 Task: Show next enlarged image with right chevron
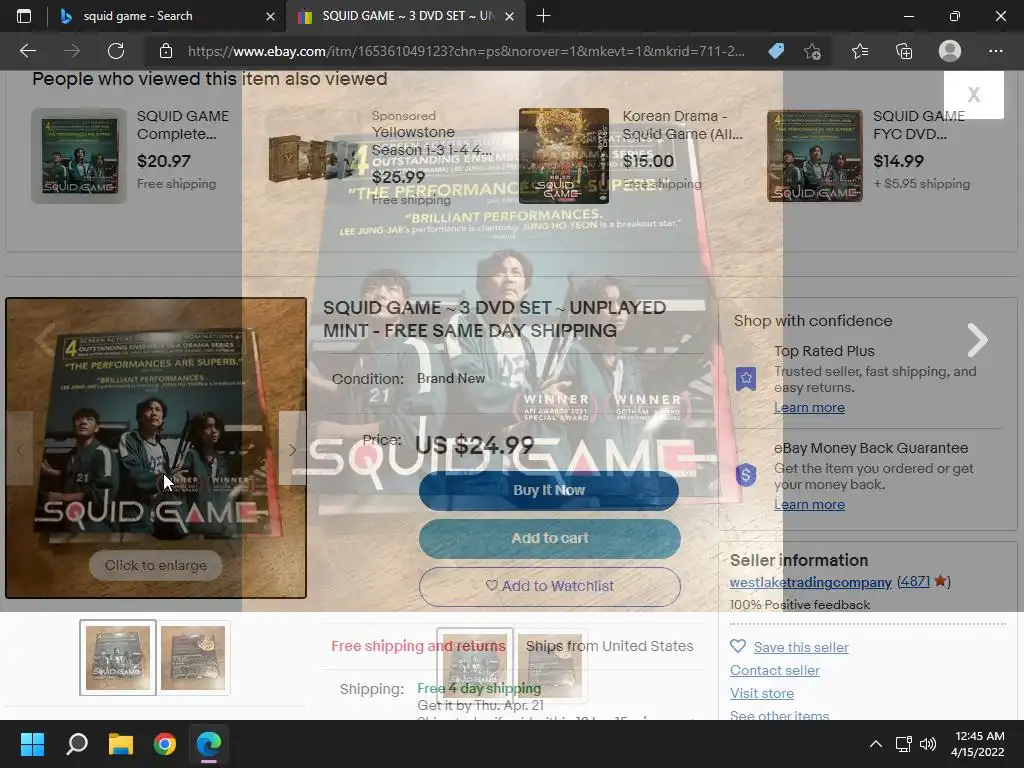click(977, 340)
